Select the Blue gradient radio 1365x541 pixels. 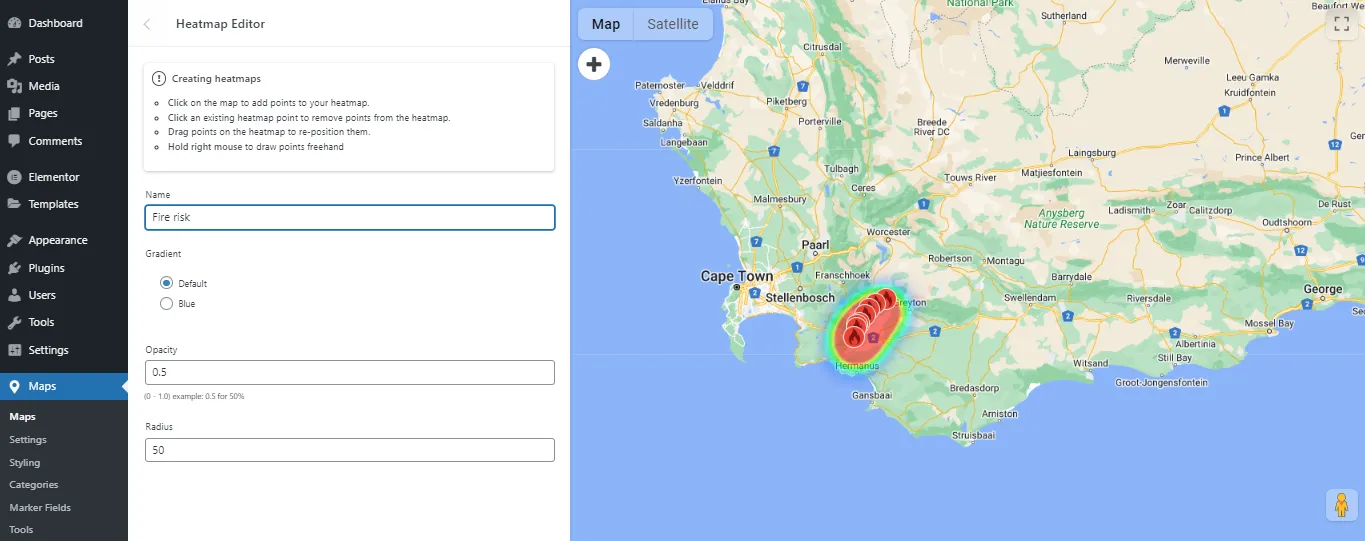click(x=167, y=303)
